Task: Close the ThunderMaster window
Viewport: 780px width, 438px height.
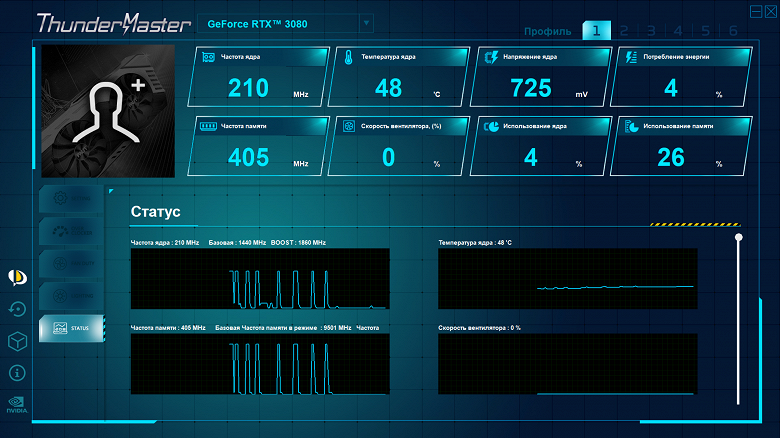Action: 771,11
